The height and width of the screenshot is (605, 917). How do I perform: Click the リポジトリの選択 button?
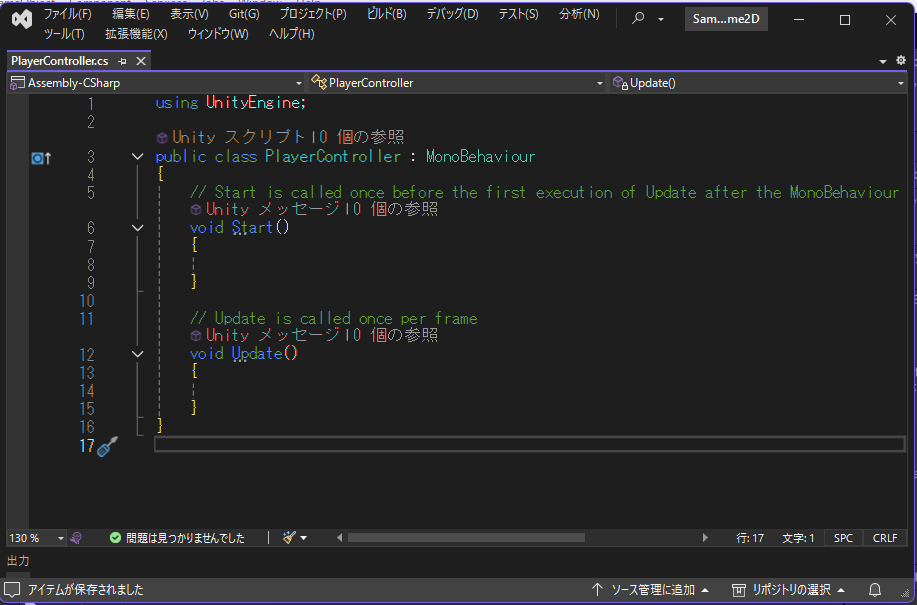pyautogui.click(x=790, y=590)
